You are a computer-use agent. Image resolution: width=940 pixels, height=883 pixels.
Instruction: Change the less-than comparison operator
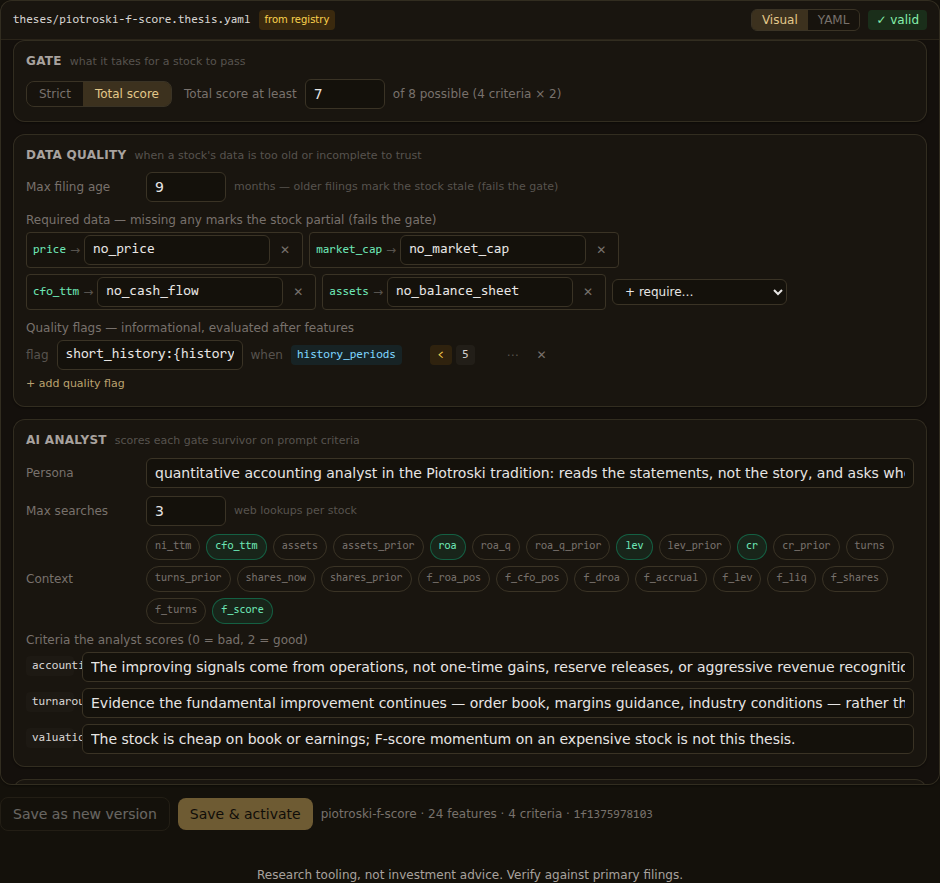point(441,354)
